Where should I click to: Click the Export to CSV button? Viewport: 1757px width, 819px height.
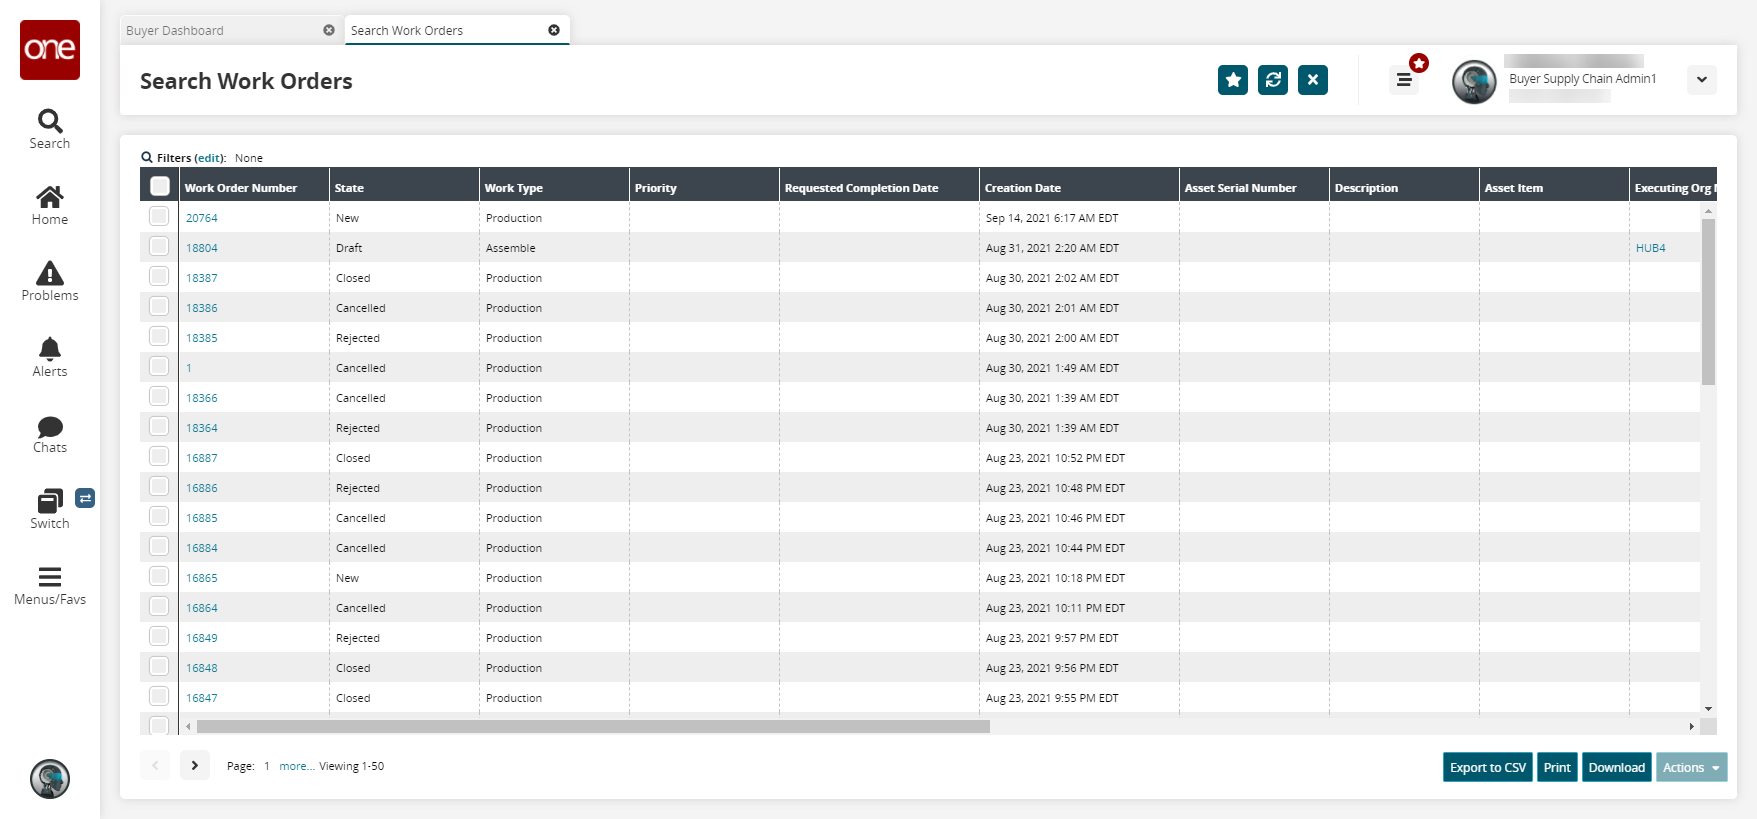[x=1487, y=767]
